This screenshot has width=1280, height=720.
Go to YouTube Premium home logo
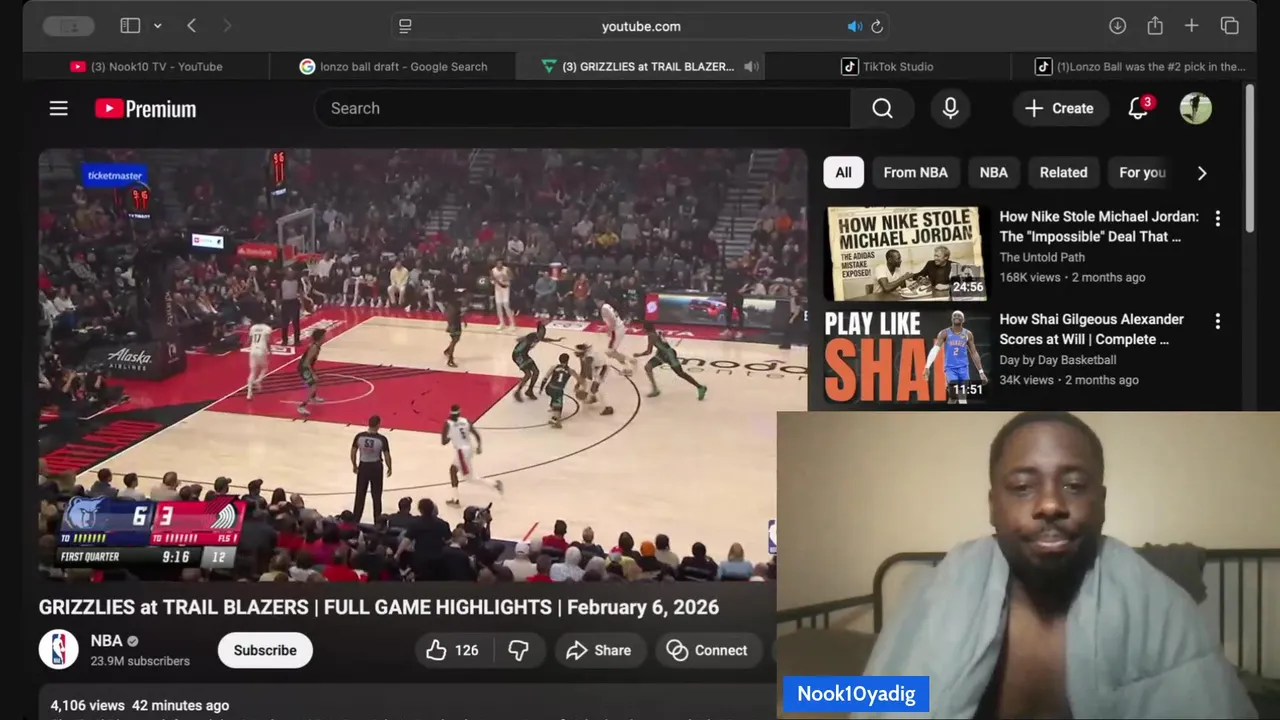pyautogui.click(x=146, y=109)
